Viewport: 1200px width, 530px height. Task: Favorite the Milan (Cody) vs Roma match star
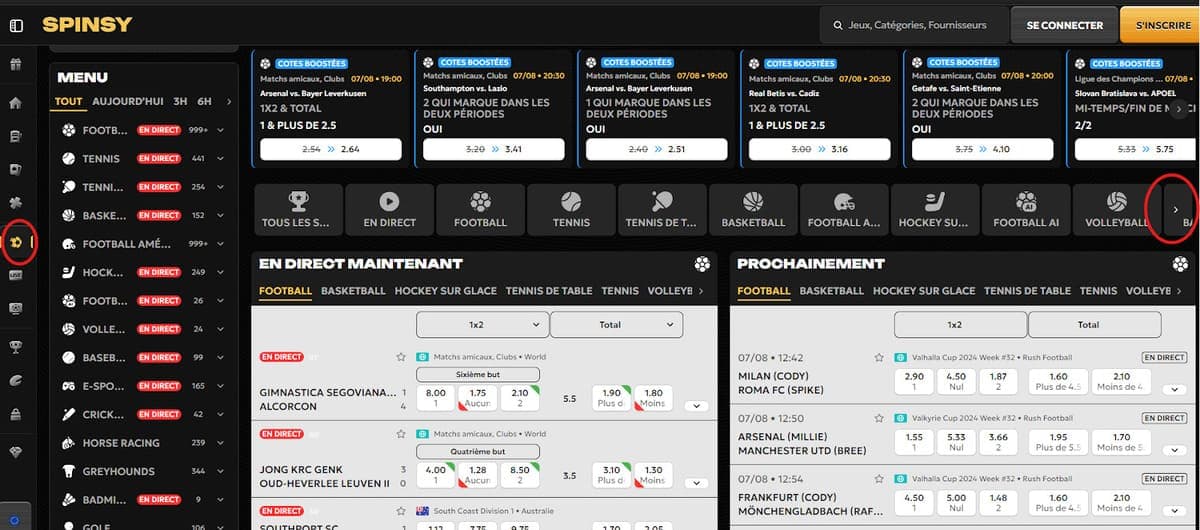[879, 356]
